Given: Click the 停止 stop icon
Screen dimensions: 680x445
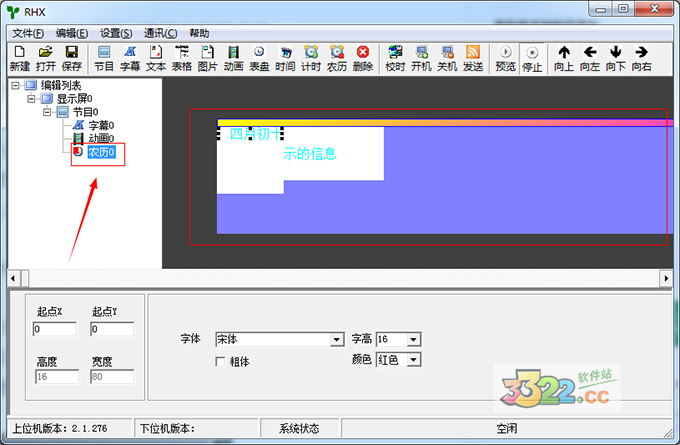Looking at the screenshot, I should pyautogui.click(x=532, y=59).
